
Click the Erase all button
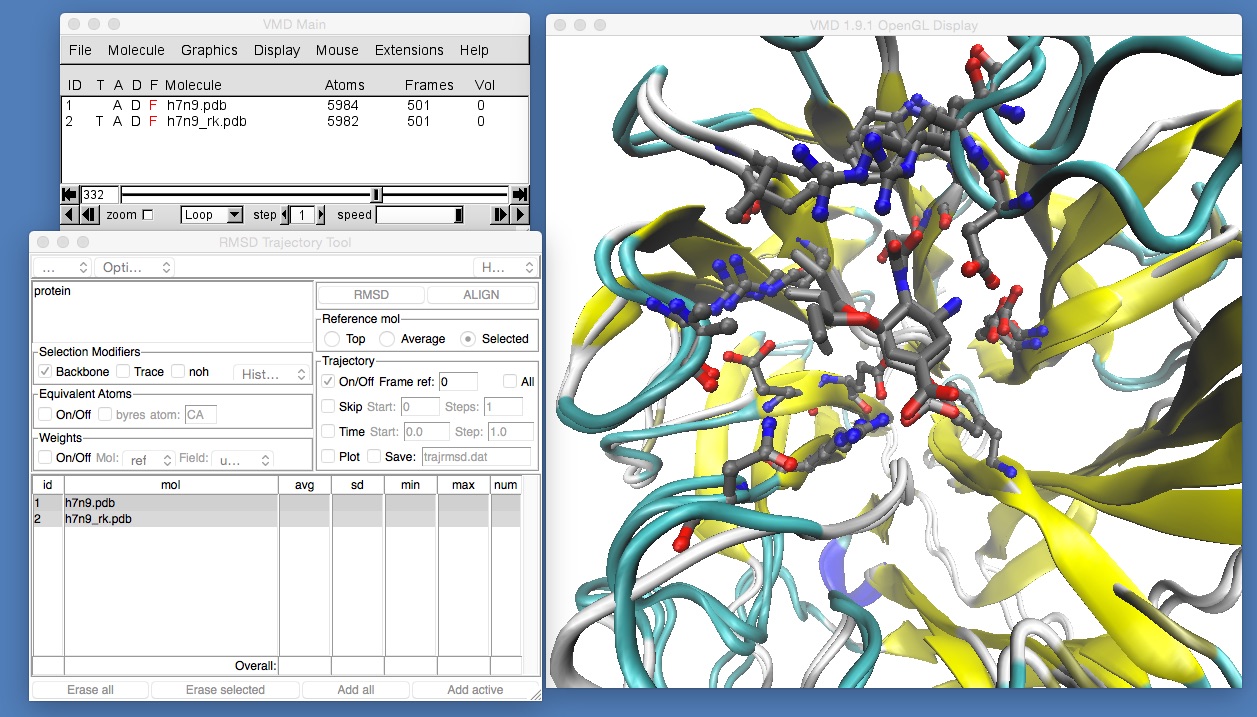pyautogui.click(x=89, y=689)
